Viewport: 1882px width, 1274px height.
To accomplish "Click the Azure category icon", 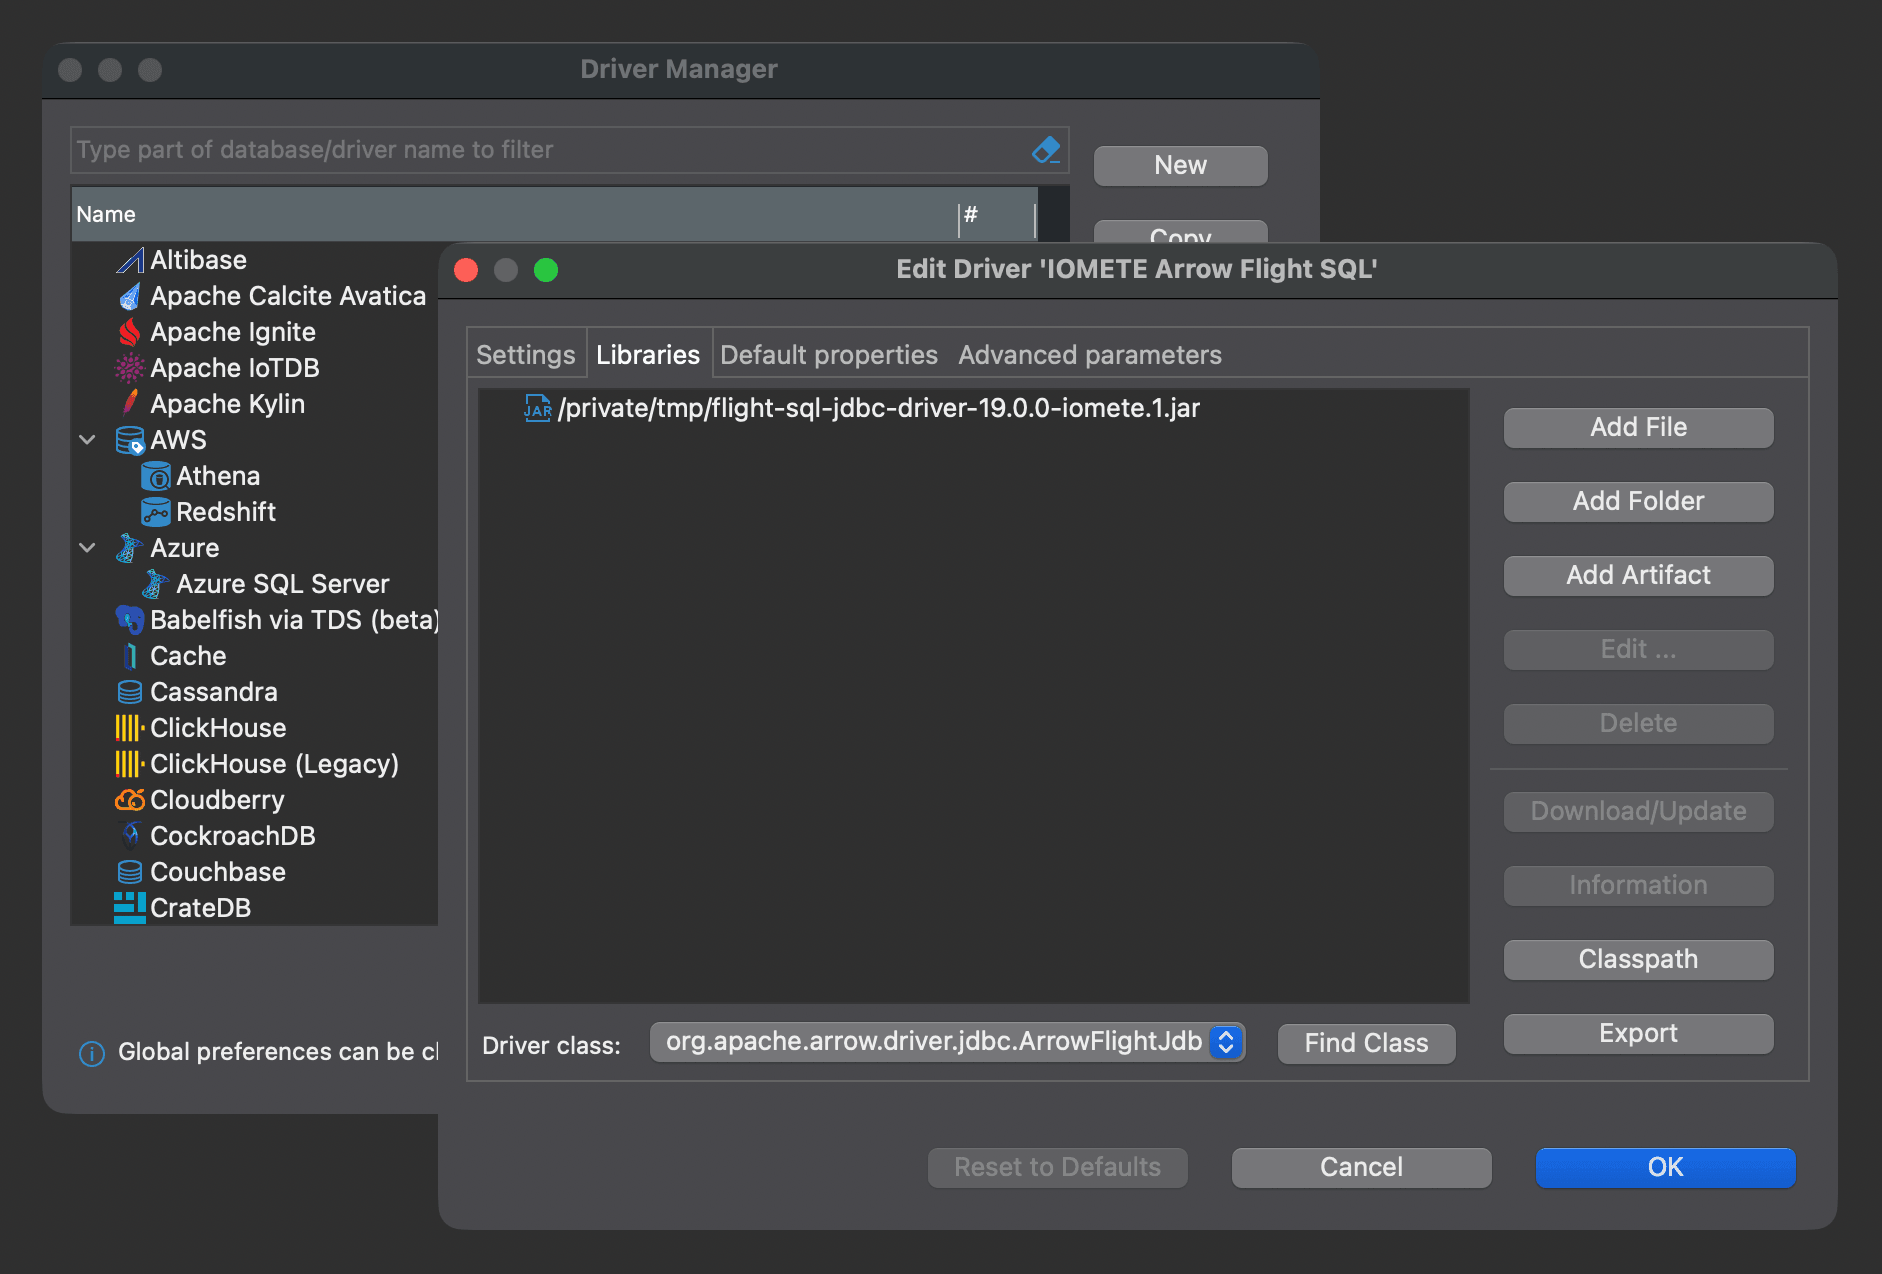I will 130,548.
